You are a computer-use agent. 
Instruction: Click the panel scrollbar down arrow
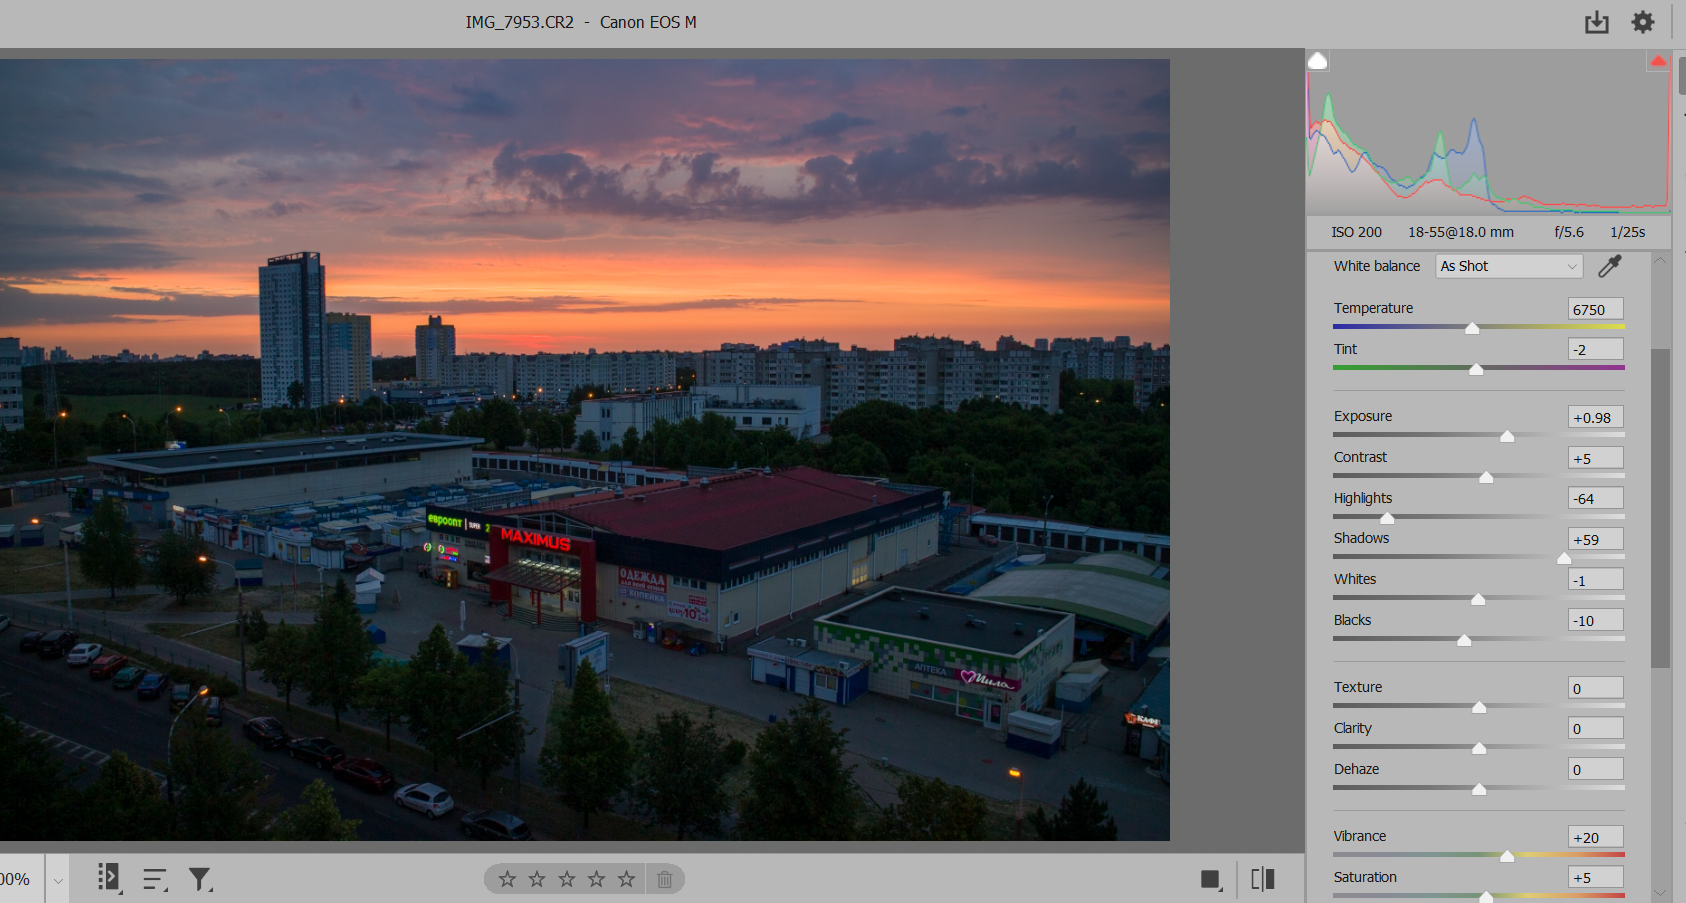click(1660, 892)
